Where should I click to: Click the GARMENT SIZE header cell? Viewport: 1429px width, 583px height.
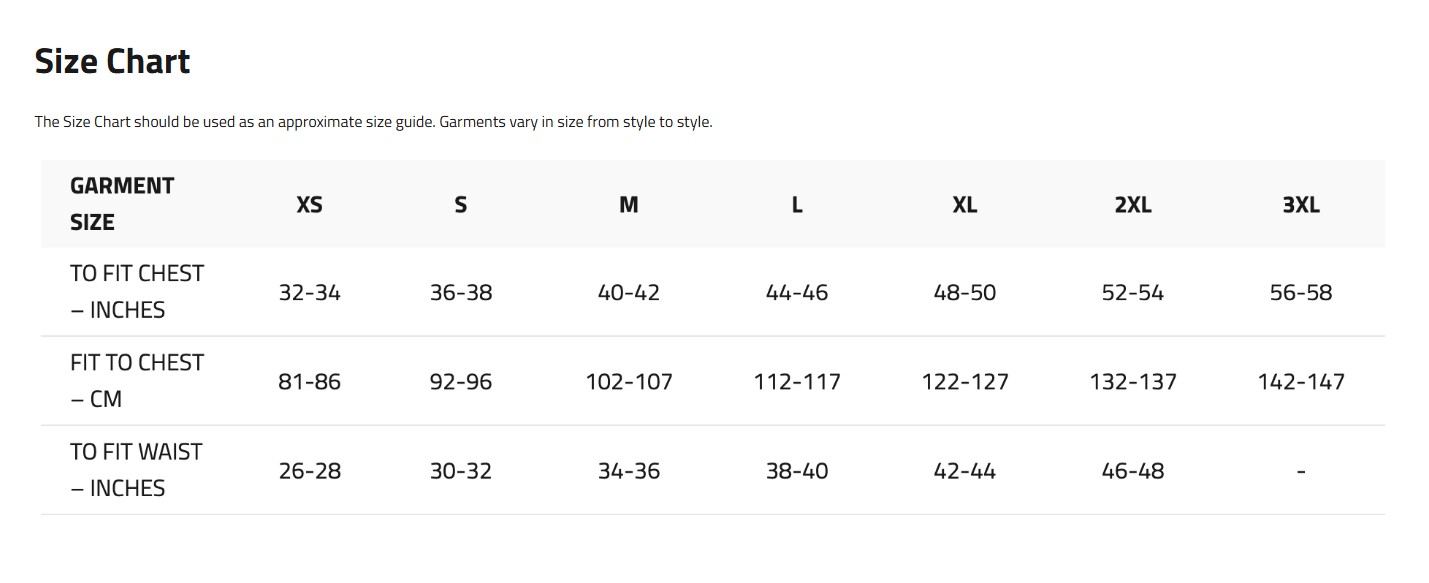click(x=122, y=204)
